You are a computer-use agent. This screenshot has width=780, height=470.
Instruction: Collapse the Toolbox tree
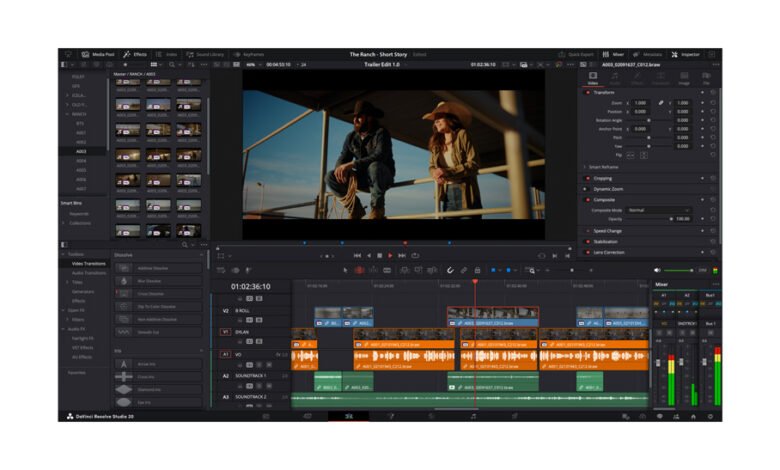pos(63,254)
